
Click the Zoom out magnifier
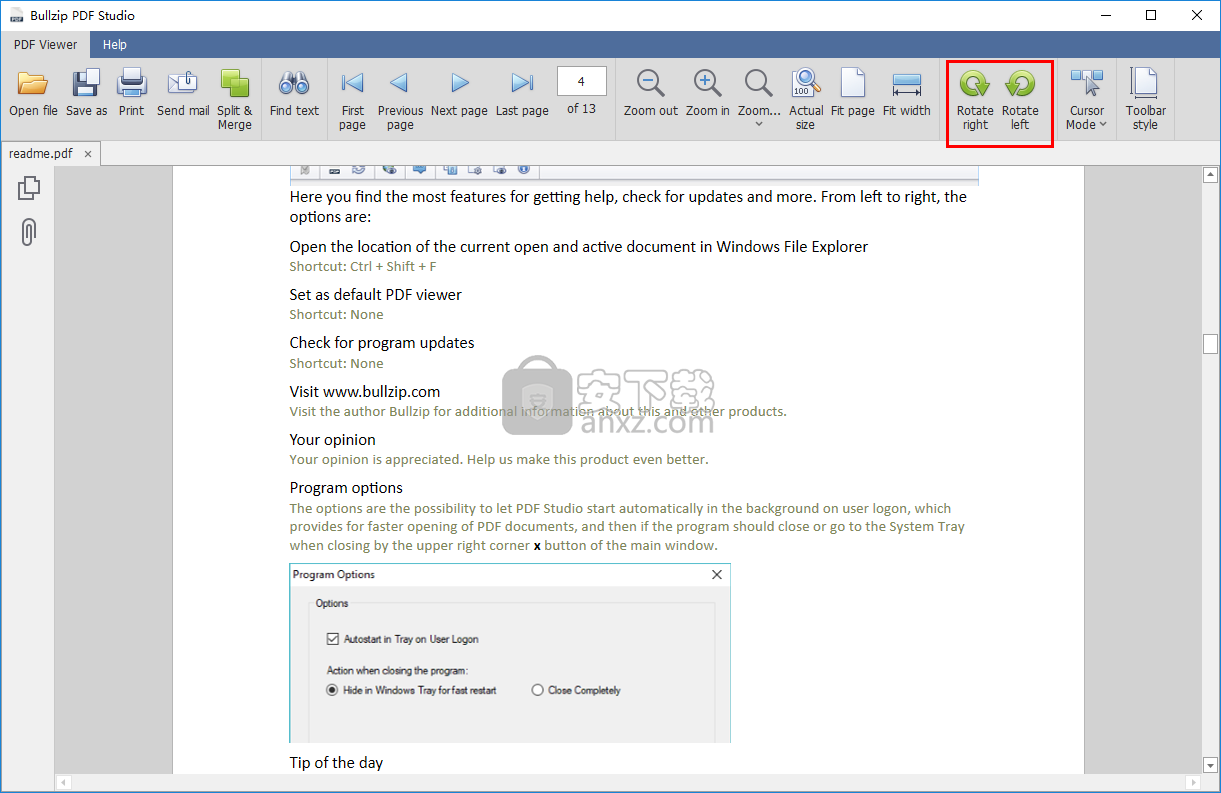(x=650, y=83)
